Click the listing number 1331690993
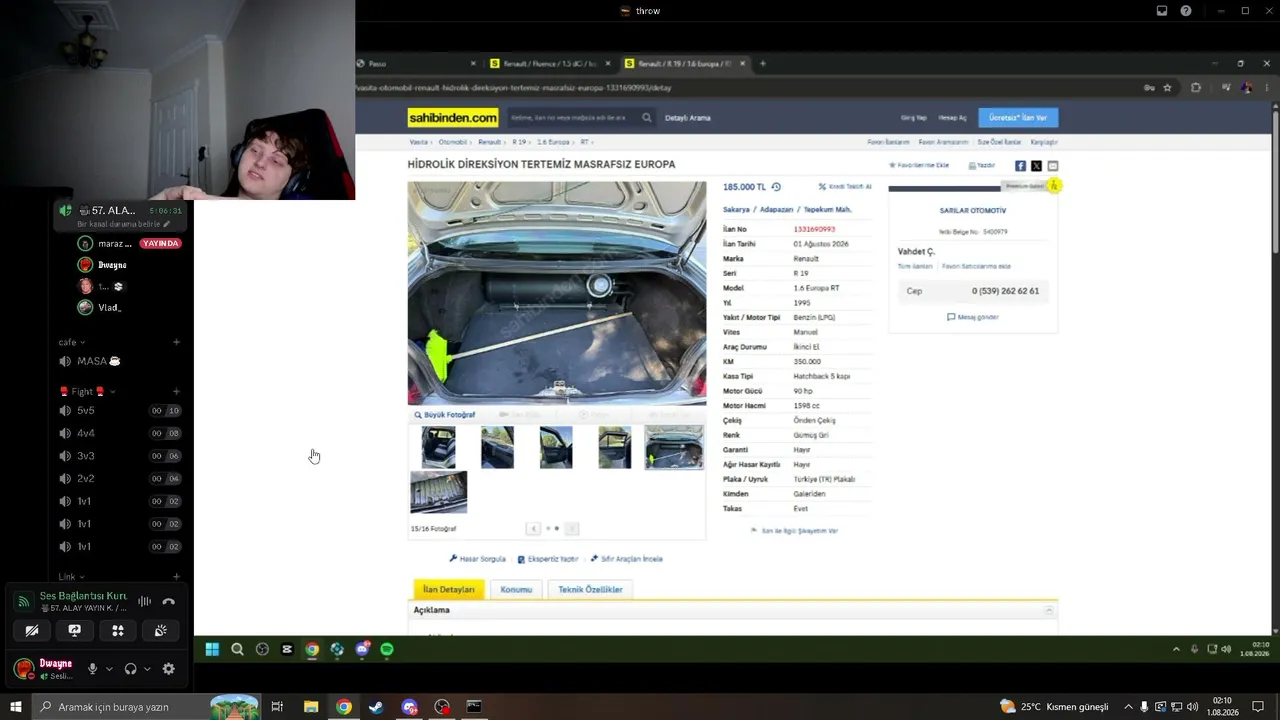This screenshot has height=720, width=1280. point(814,229)
